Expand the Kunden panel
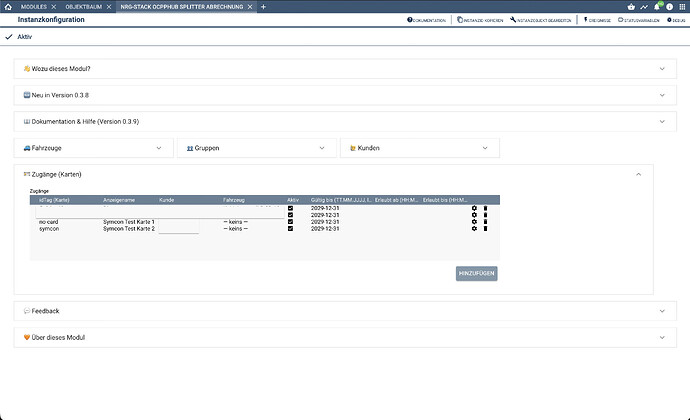690x420 pixels. 420,148
